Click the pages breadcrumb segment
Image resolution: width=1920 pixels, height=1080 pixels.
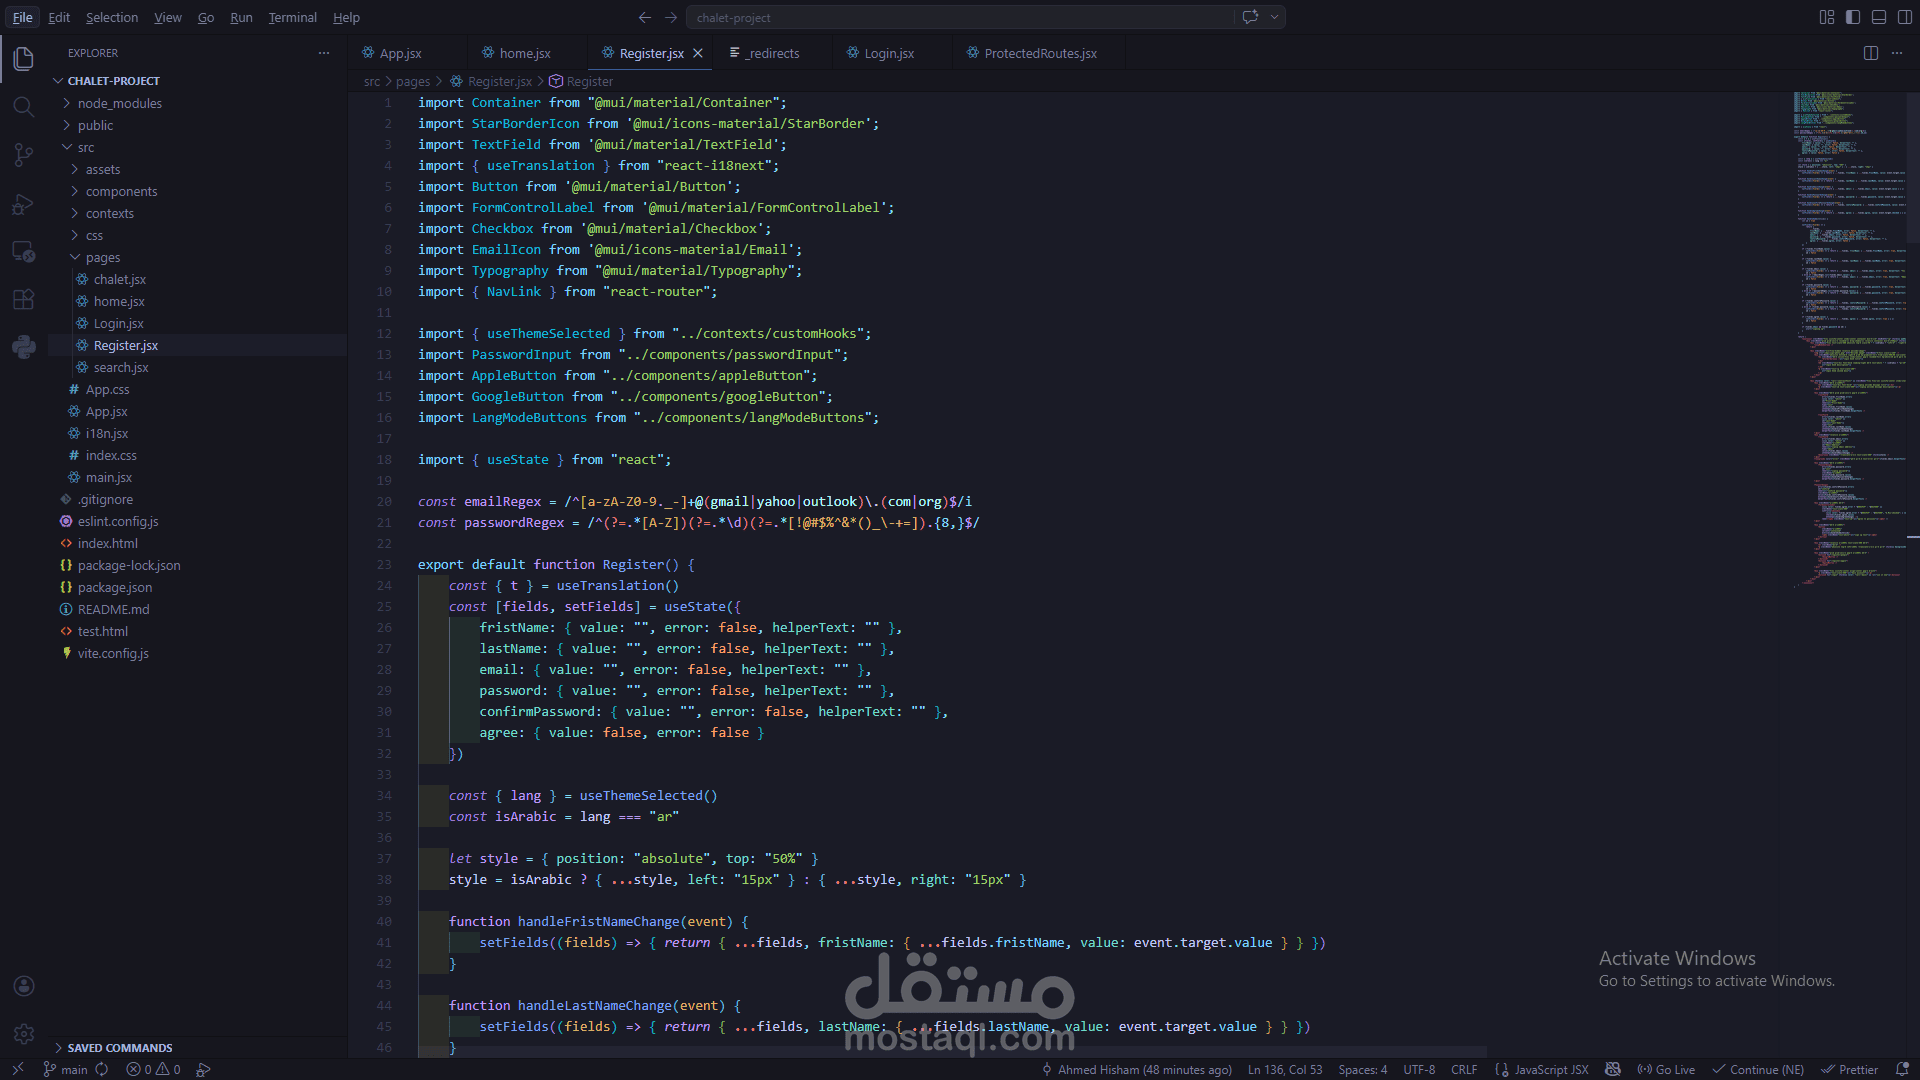pyautogui.click(x=413, y=81)
